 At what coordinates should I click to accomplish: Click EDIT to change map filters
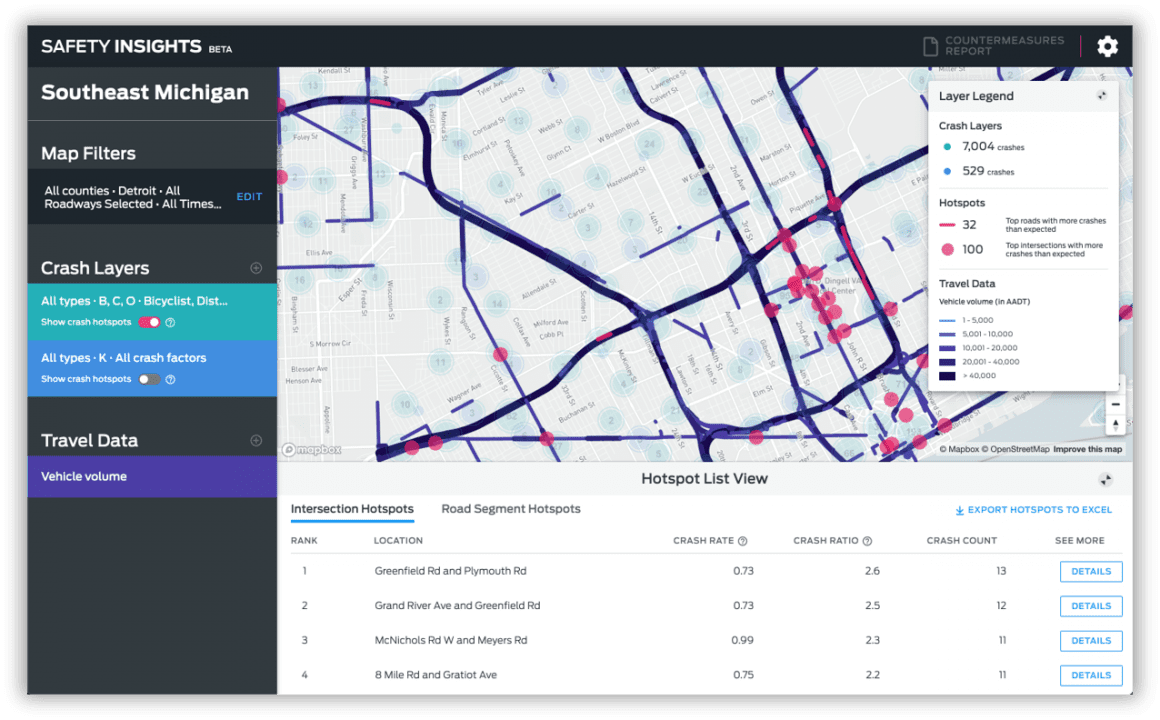248,197
